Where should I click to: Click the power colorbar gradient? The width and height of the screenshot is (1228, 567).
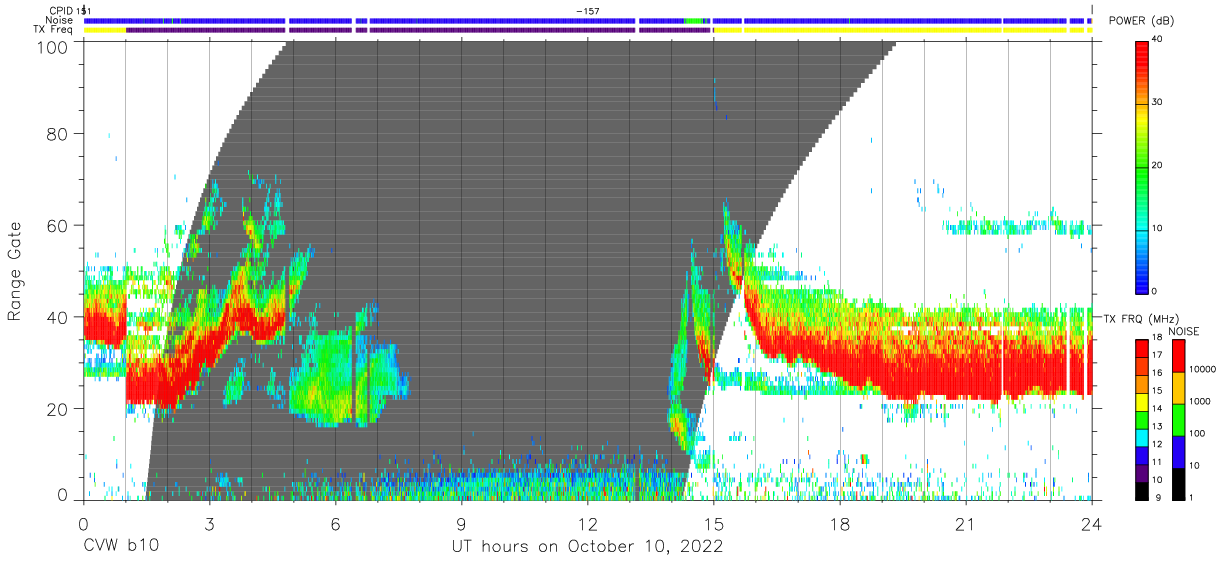pos(1143,166)
